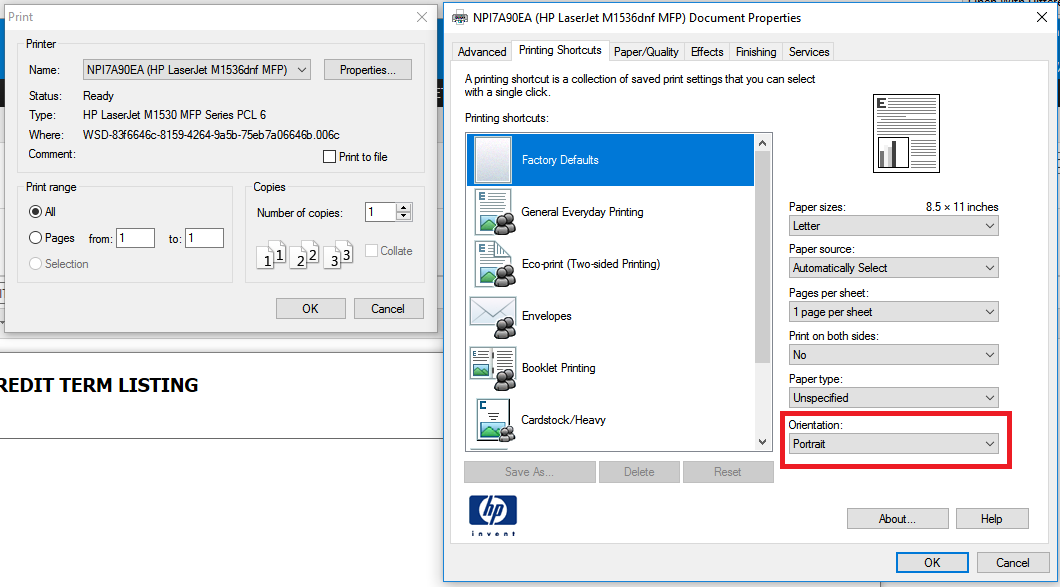Viewport: 1060px width, 587px height.
Task: Increase number of copies with up arrow
Action: click(x=404, y=207)
